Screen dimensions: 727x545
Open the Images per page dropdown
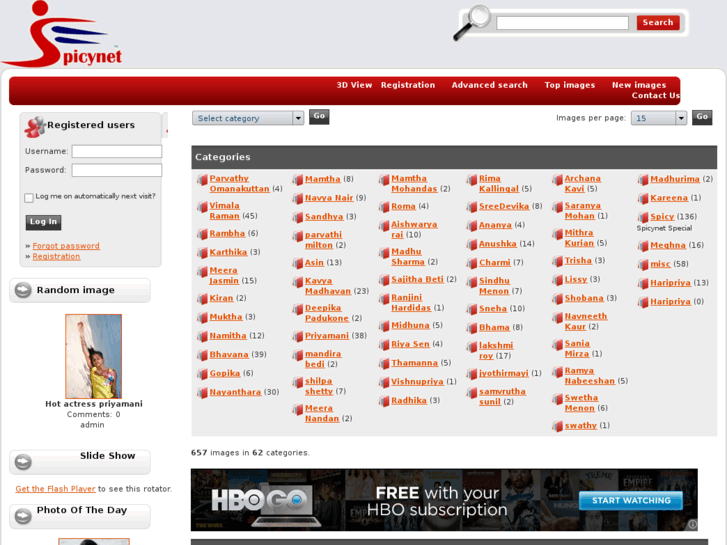tap(658, 118)
